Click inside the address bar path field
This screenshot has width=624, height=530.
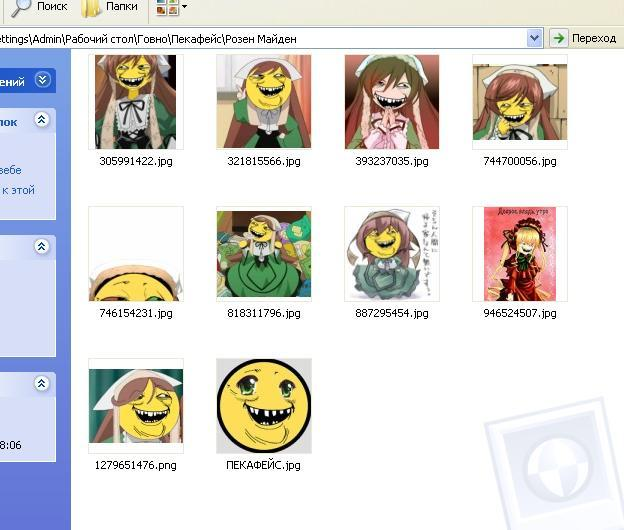(263, 39)
